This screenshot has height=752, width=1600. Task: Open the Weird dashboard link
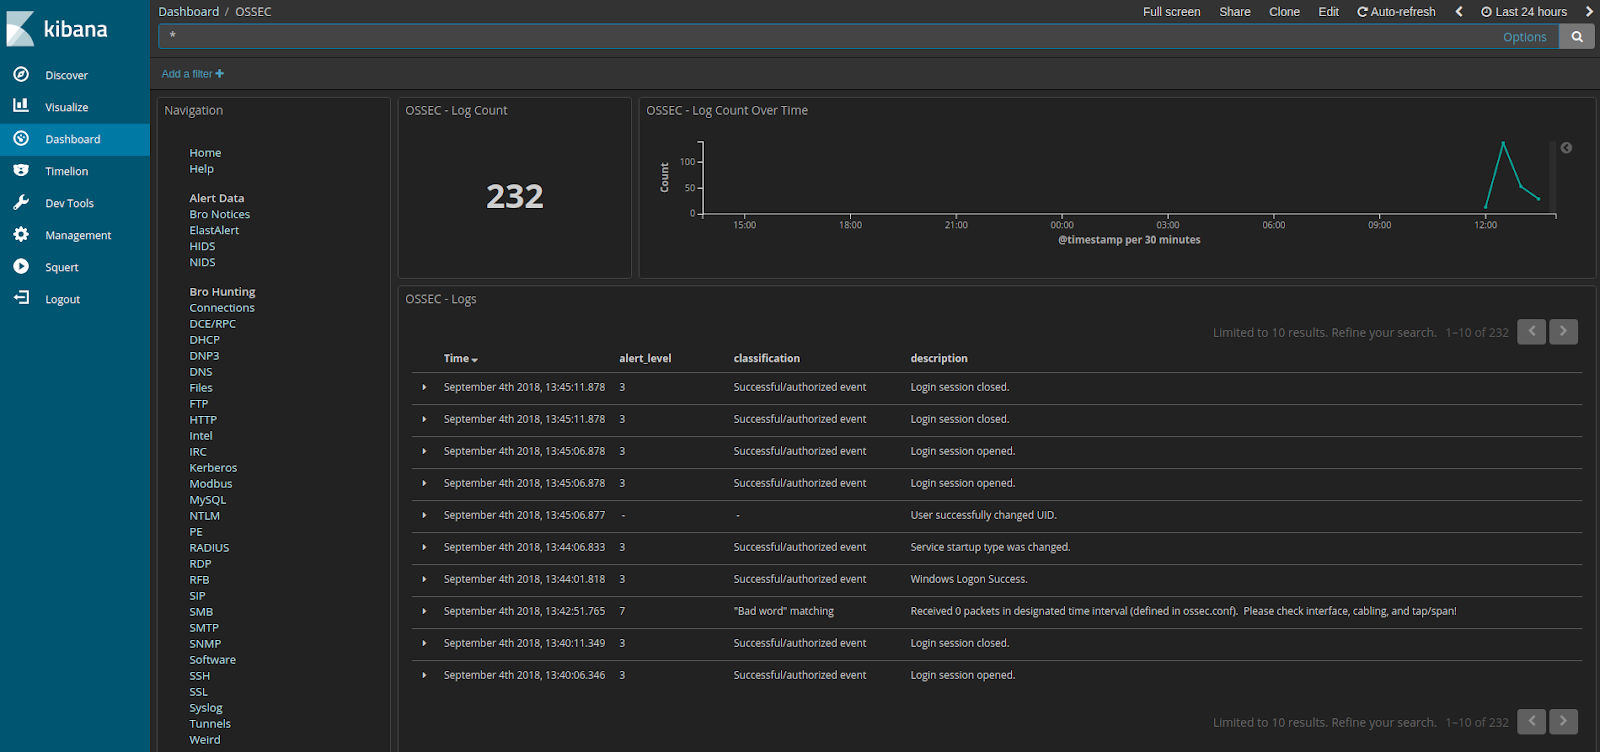point(205,740)
